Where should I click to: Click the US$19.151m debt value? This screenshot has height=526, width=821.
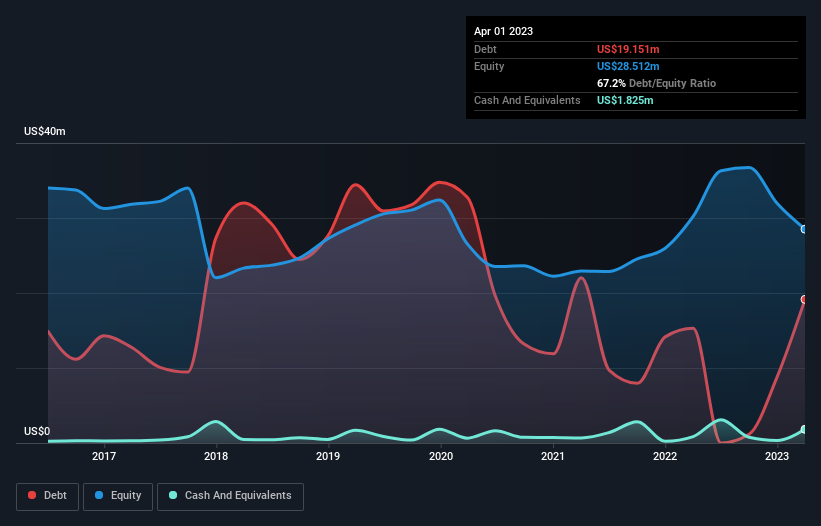pos(628,49)
